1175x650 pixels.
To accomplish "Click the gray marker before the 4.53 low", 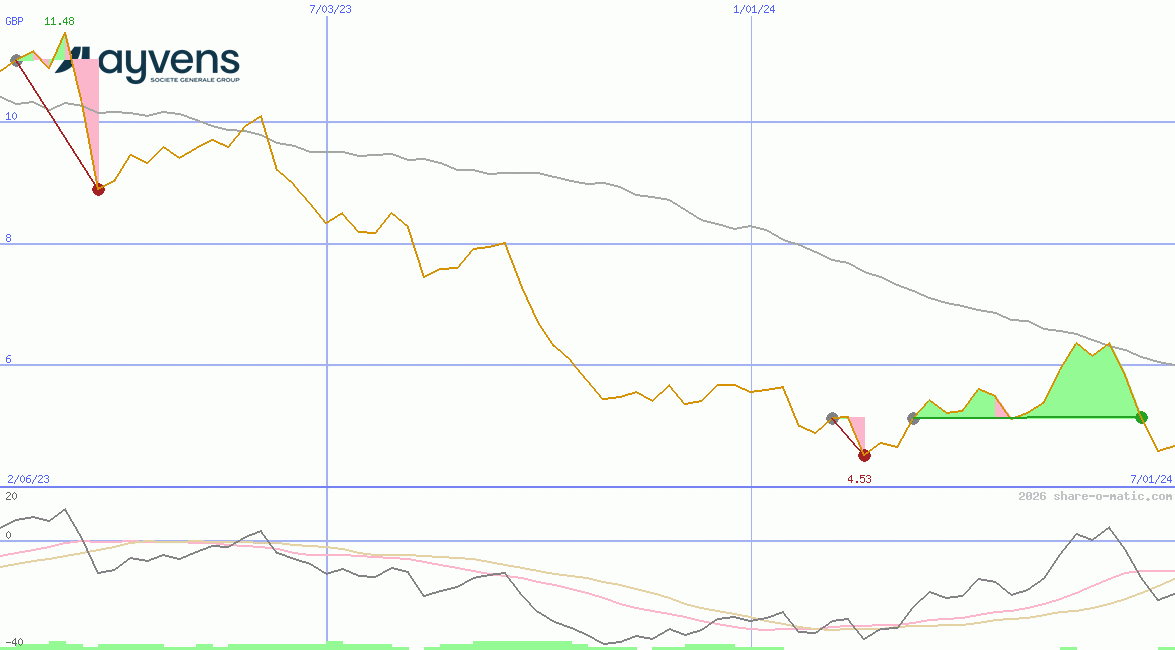I will (832, 418).
